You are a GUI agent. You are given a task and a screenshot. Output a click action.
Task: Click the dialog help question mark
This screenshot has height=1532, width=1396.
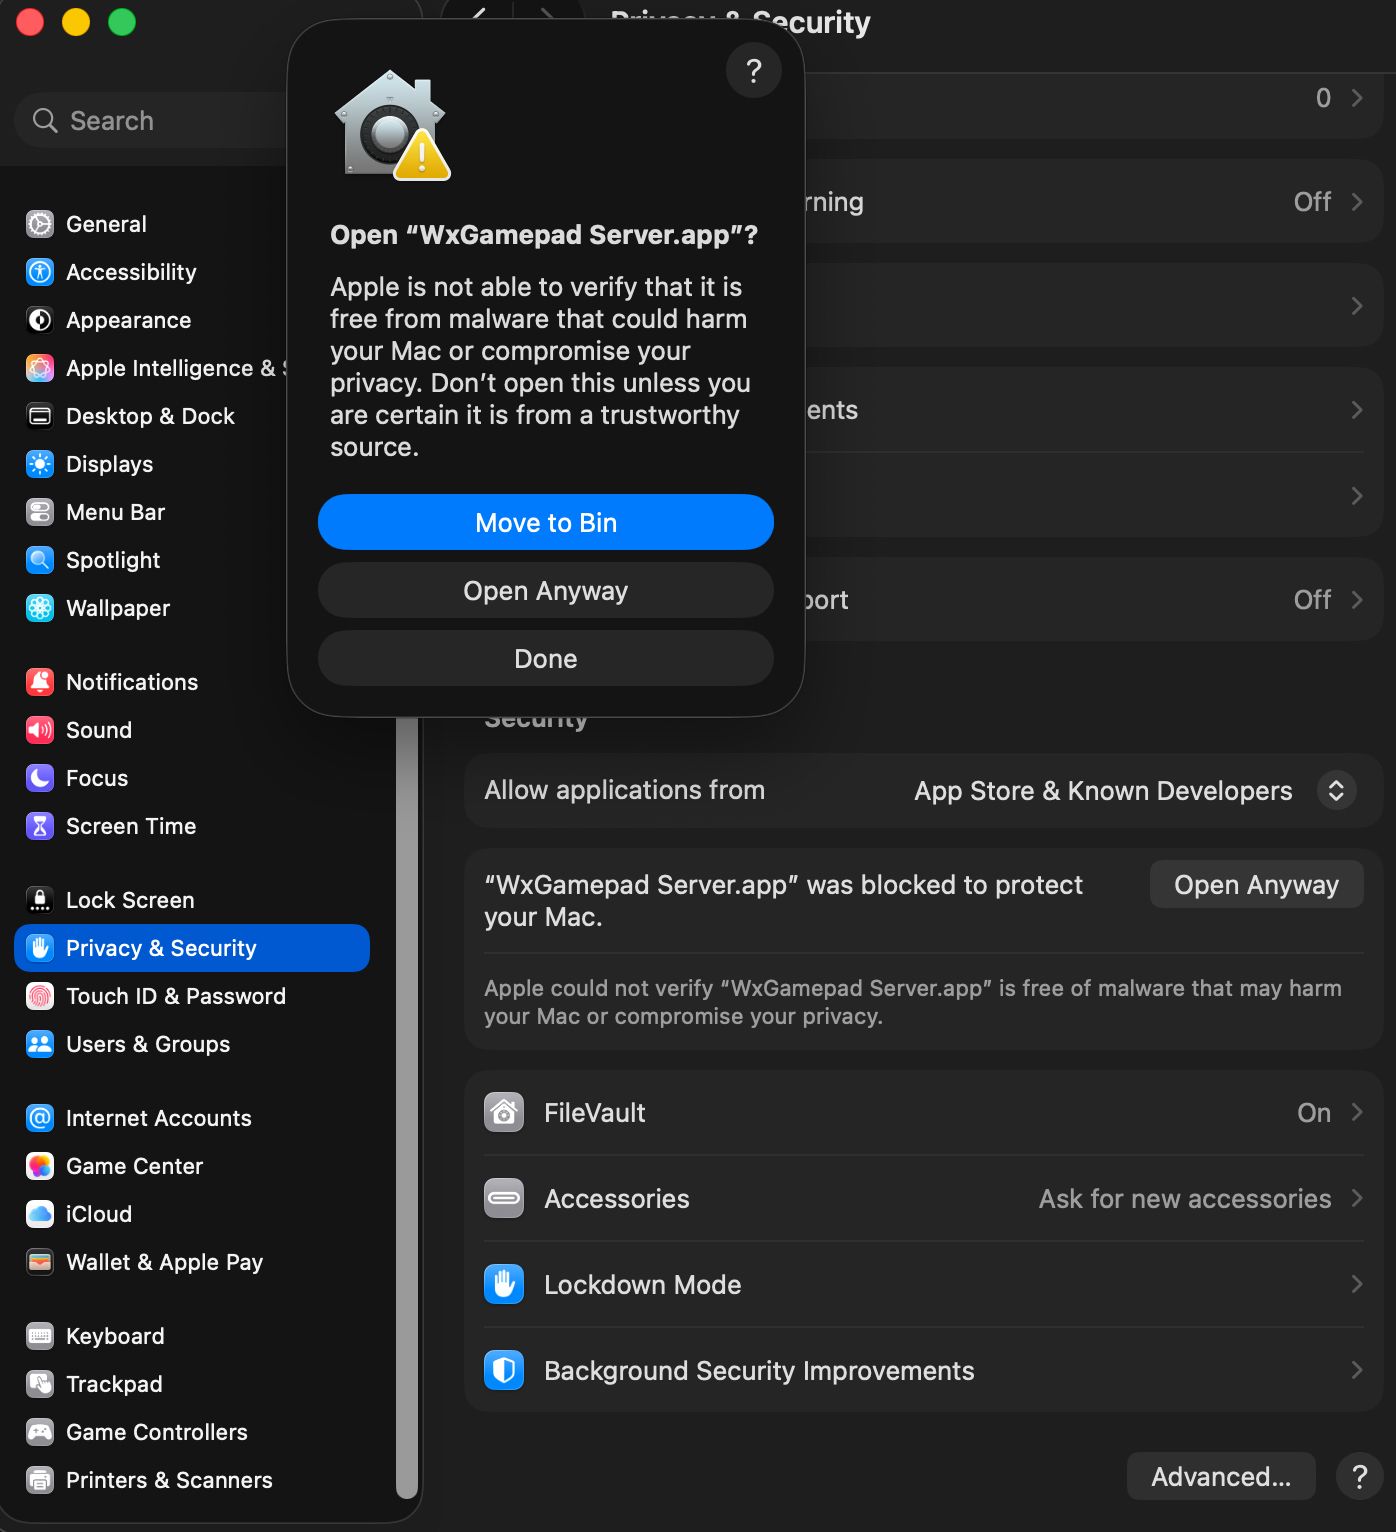[x=754, y=70]
